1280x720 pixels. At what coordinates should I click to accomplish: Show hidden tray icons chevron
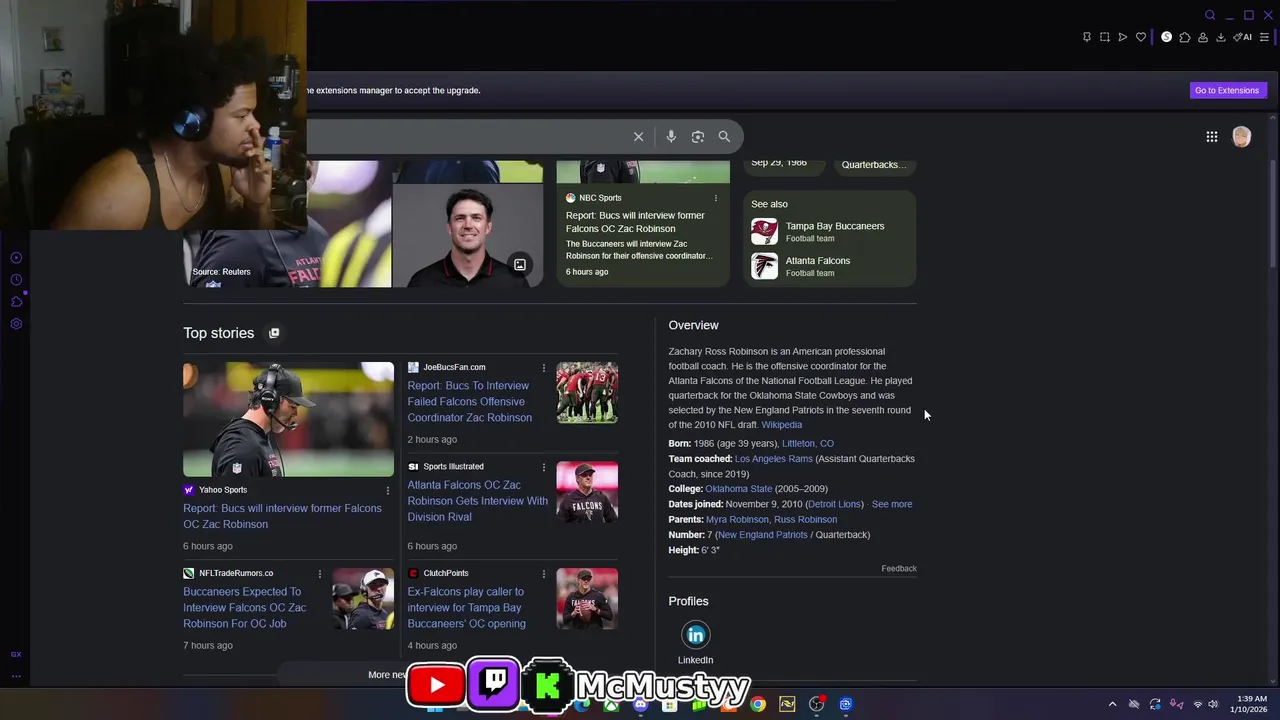pyautogui.click(x=1112, y=704)
